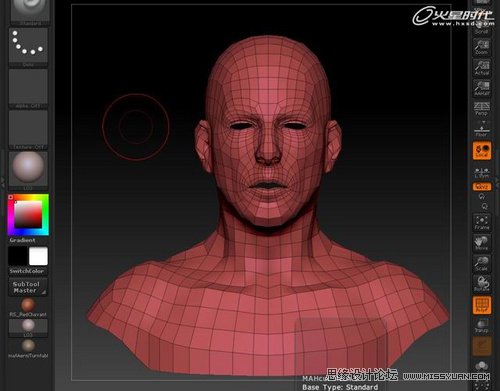The image size is (500, 391).
Task: Click the Scale view icon
Action: [x=482, y=264]
